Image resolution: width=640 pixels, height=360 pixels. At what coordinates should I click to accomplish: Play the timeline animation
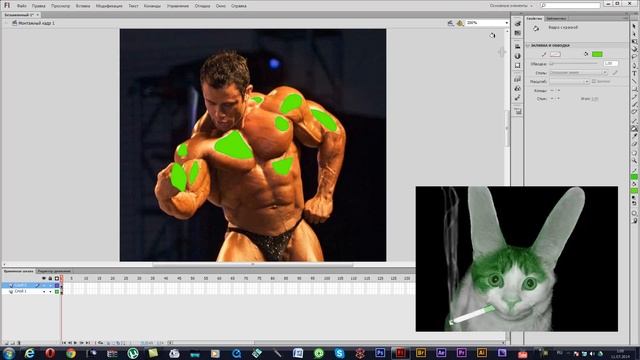(76, 343)
